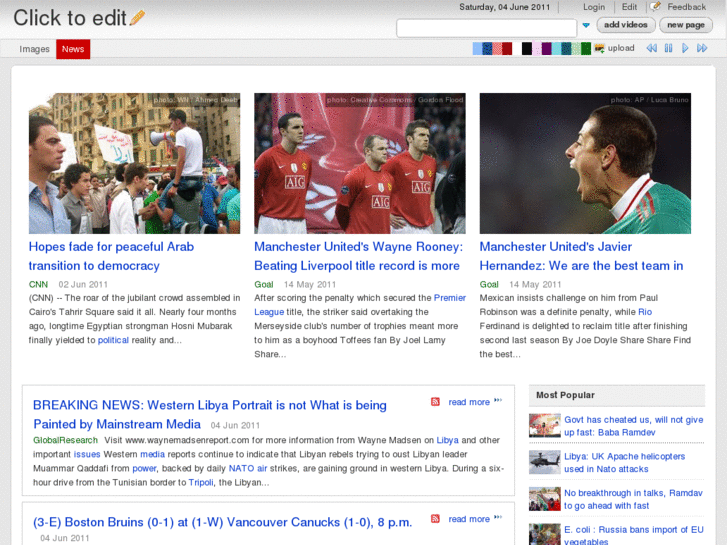
Task: Follow the 'political' link in CNN summary
Action: 113,340
